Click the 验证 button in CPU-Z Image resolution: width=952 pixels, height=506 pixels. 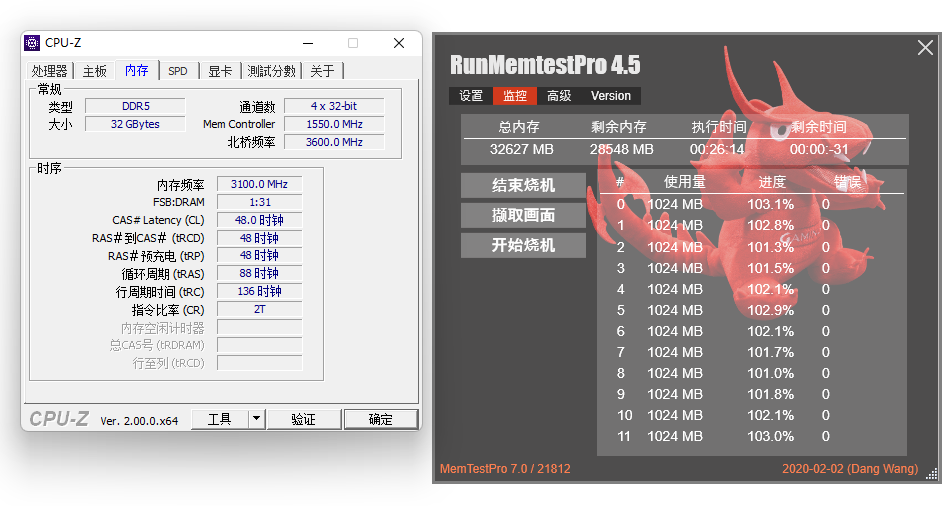coord(304,419)
